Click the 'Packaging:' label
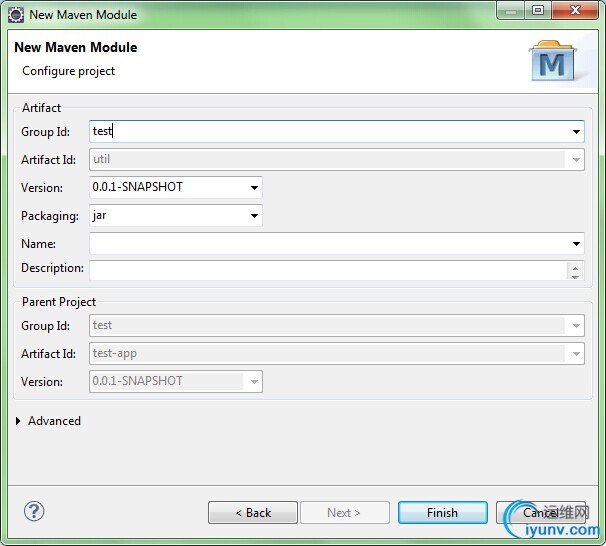The image size is (606, 546). (x=50, y=216)
